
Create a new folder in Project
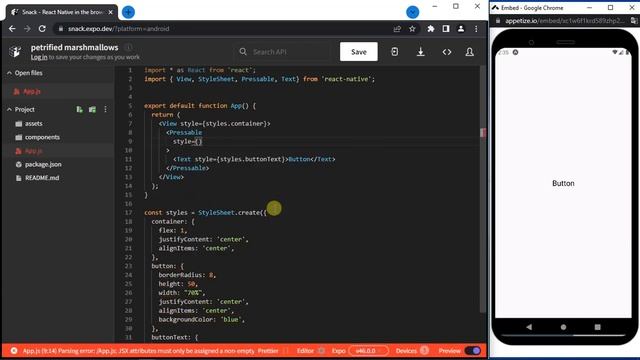tap(92, 109)
